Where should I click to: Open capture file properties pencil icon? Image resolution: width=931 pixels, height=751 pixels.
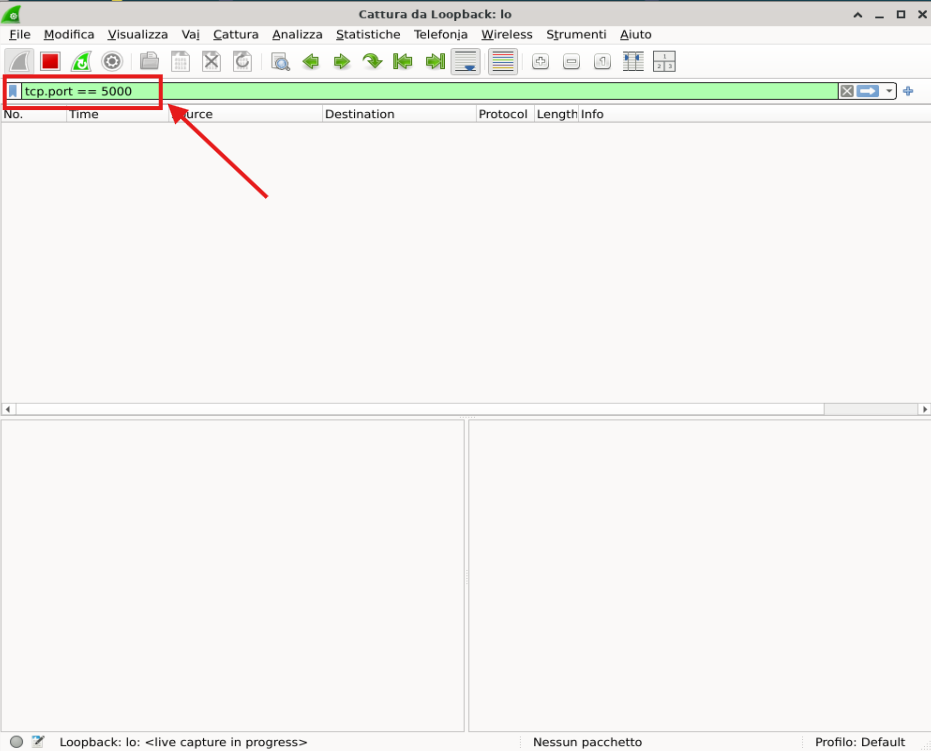[x=38, y=741]
